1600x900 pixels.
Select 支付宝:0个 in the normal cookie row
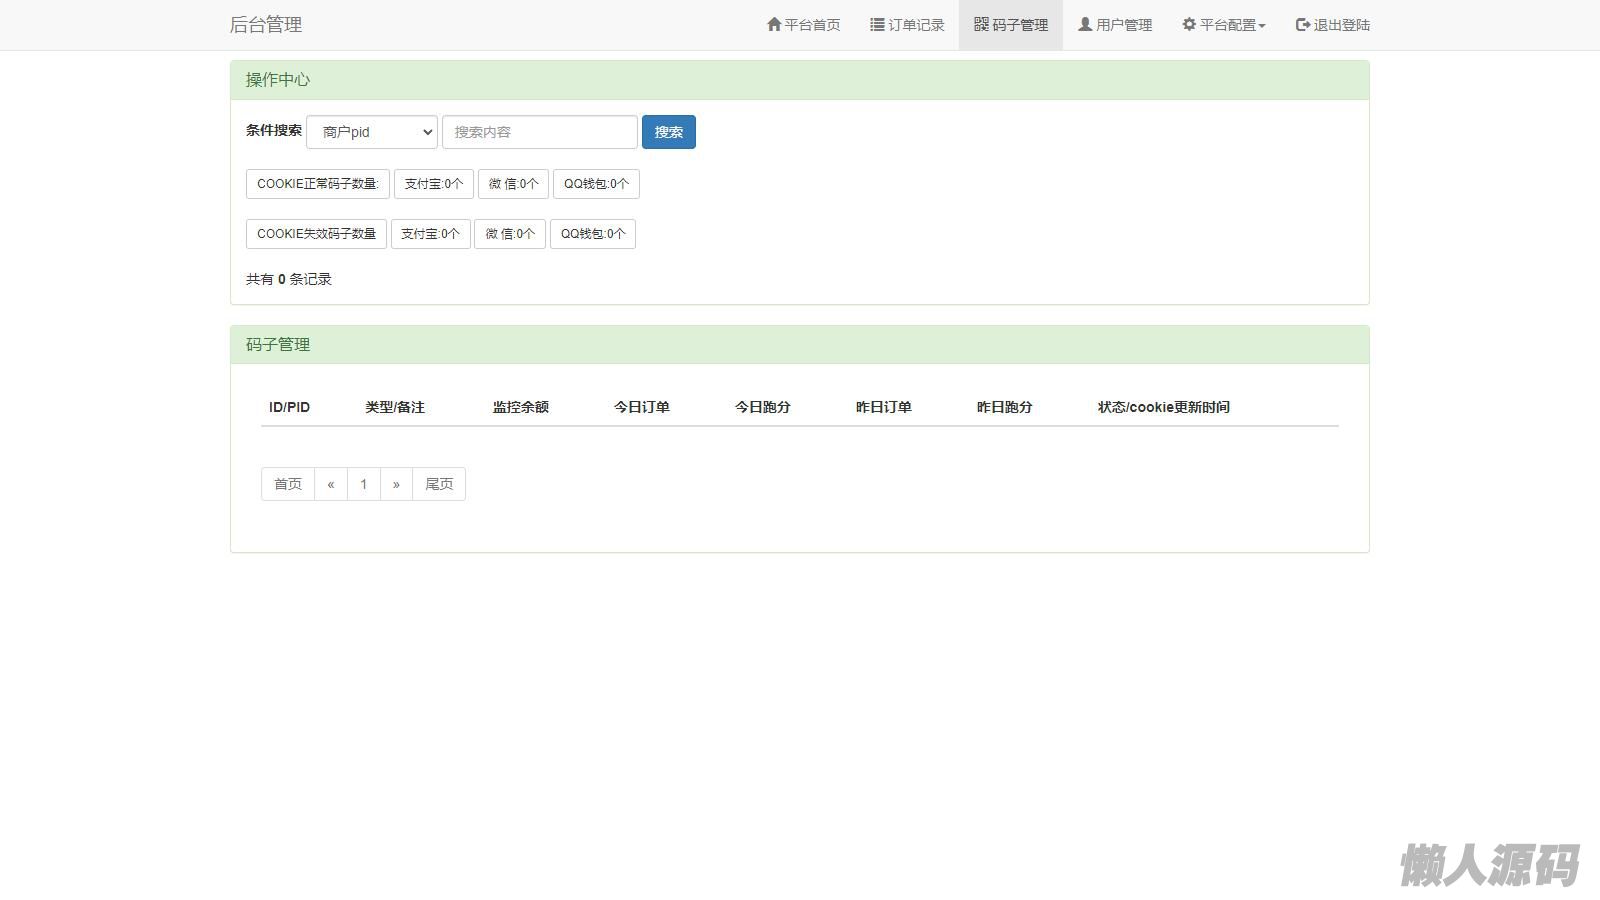tap(434, 184)
